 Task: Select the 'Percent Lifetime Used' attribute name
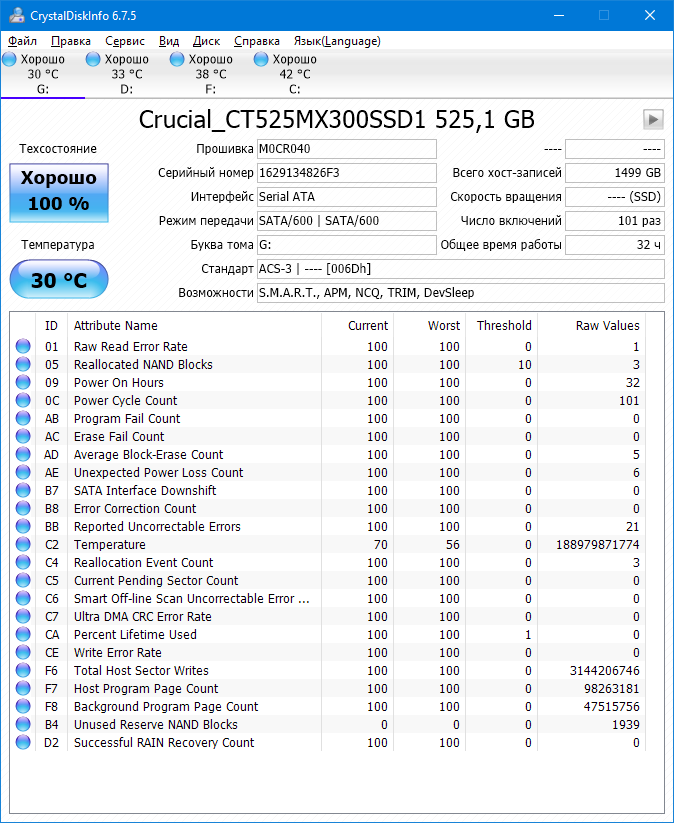pos(135,635)
